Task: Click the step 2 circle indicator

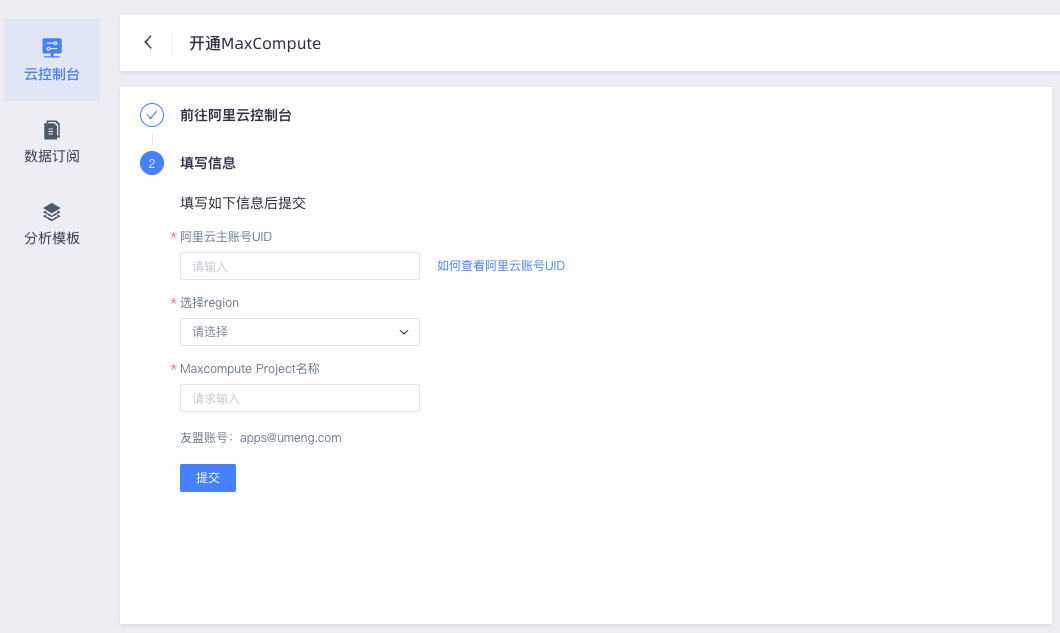Action: pyautogui.click(x=151, y=163)
